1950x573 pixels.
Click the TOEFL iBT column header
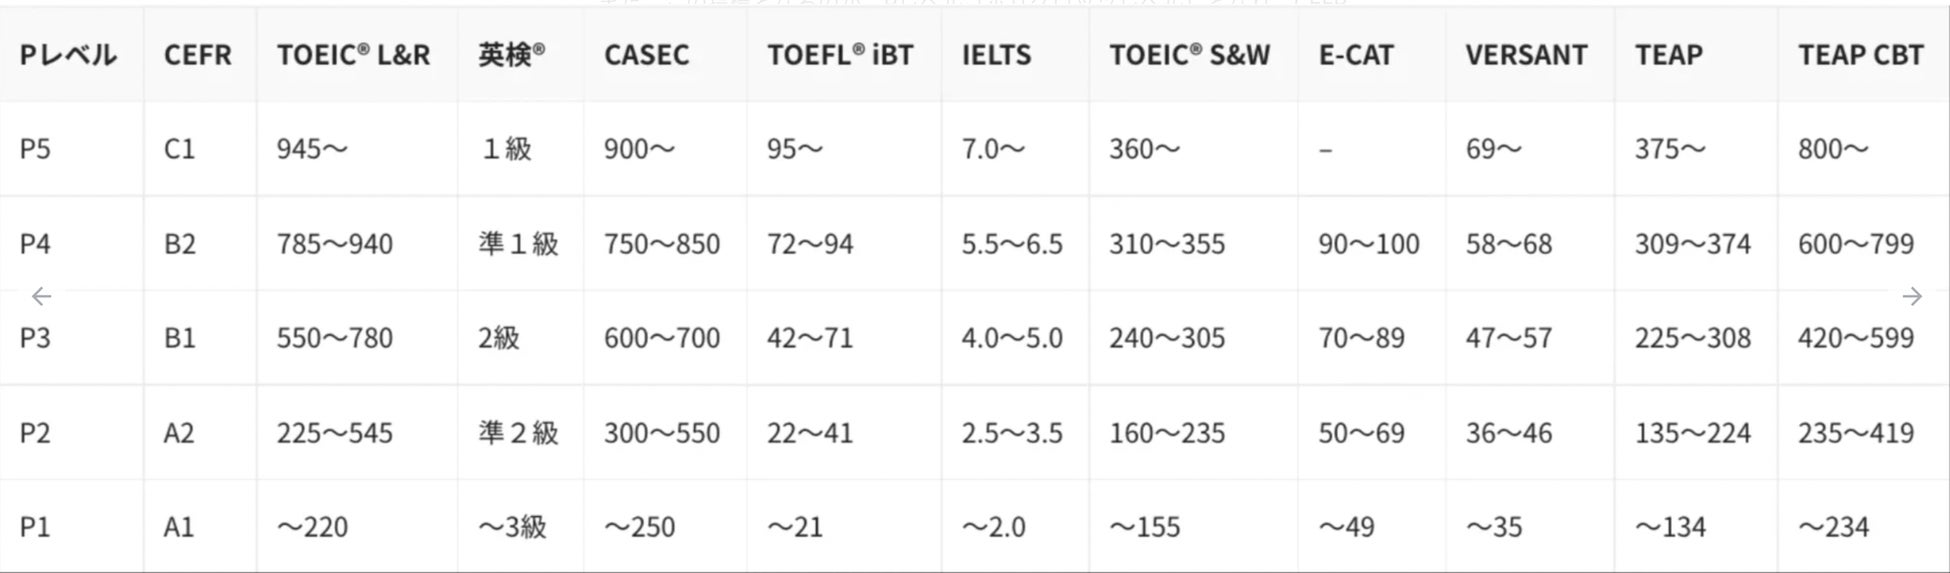840,55
